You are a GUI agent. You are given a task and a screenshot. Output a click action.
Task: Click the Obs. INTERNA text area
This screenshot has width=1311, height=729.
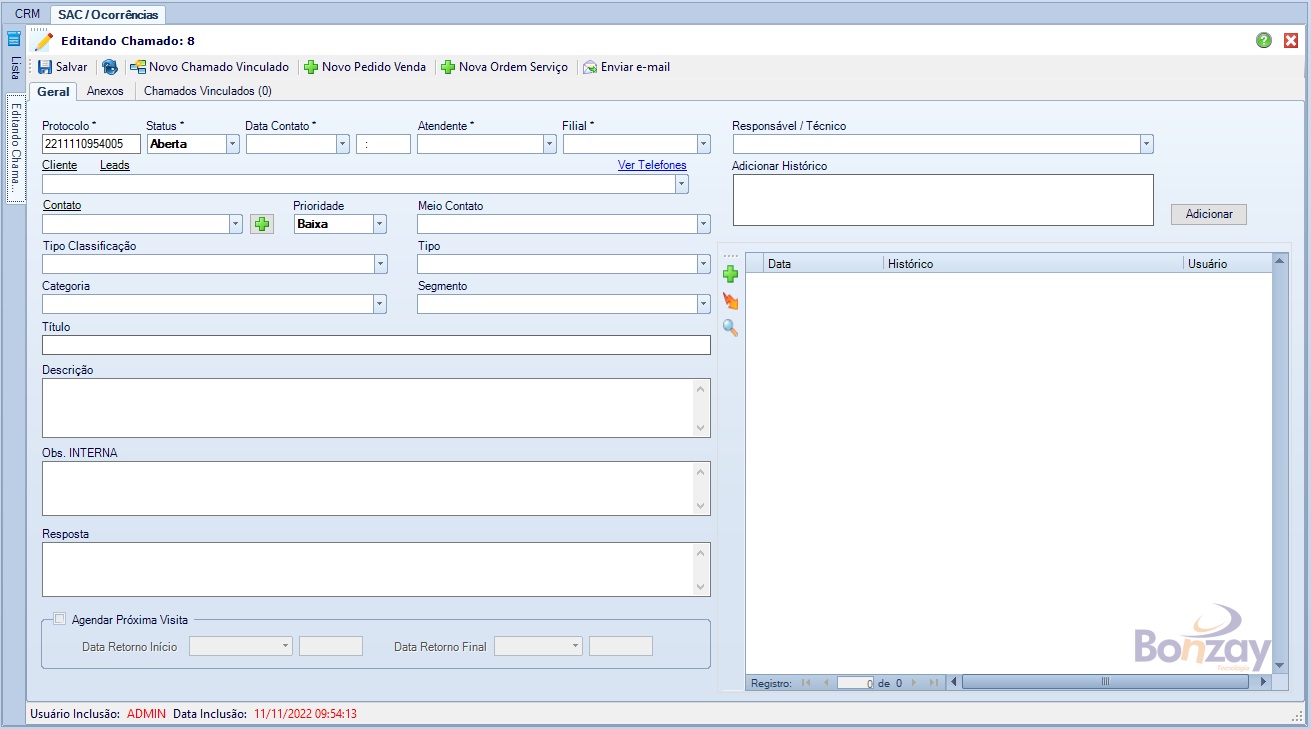tap(376, 489)
